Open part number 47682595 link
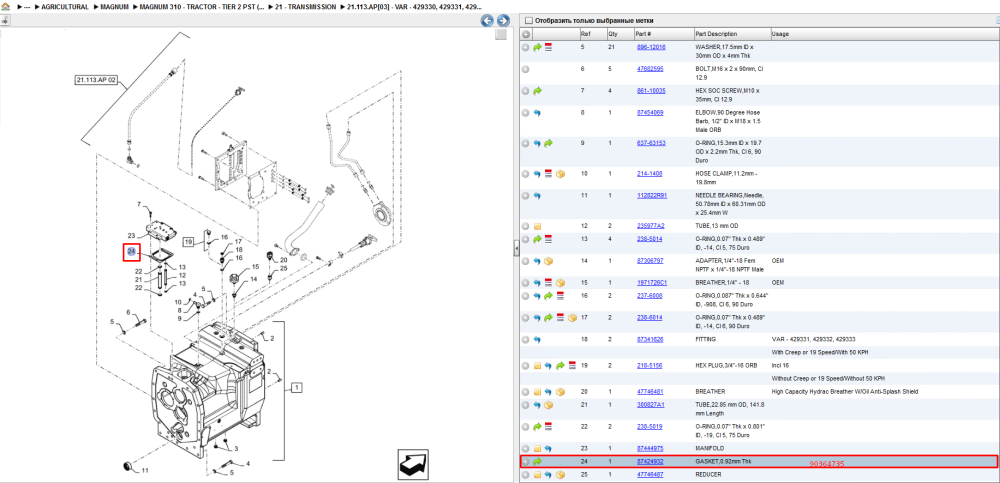This screenshot has height=483, width=1000. pyautogui.click(x=650, y=69)
